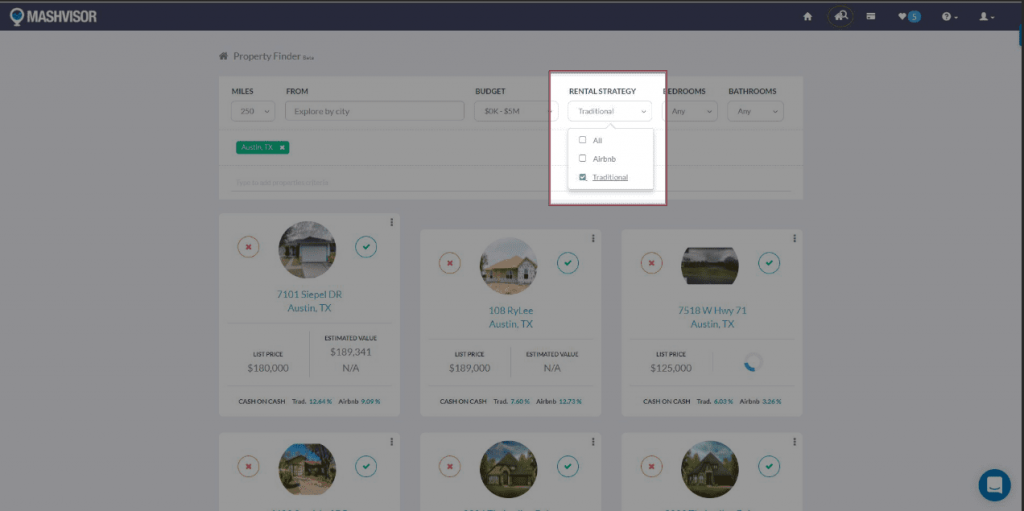Open three-dot menu on 7518 W Hwy 71 card
Screen dimensions: 1024x511
(794, 238)
